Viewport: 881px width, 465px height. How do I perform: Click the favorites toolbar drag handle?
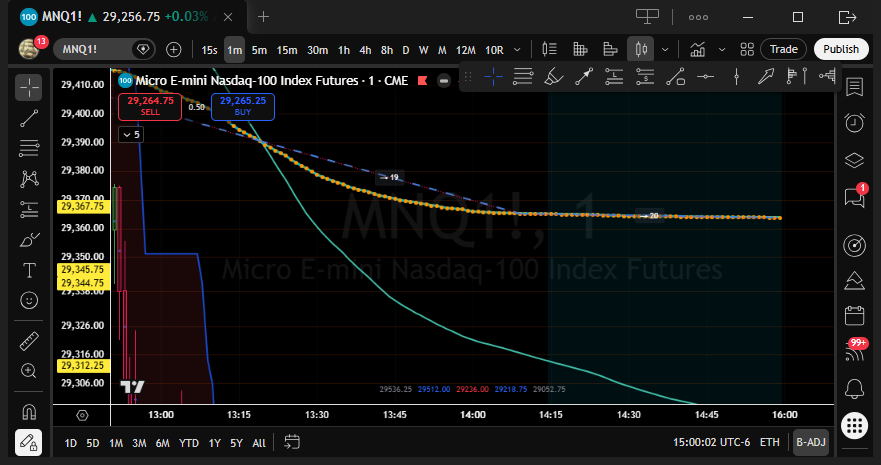coord(467,76)
